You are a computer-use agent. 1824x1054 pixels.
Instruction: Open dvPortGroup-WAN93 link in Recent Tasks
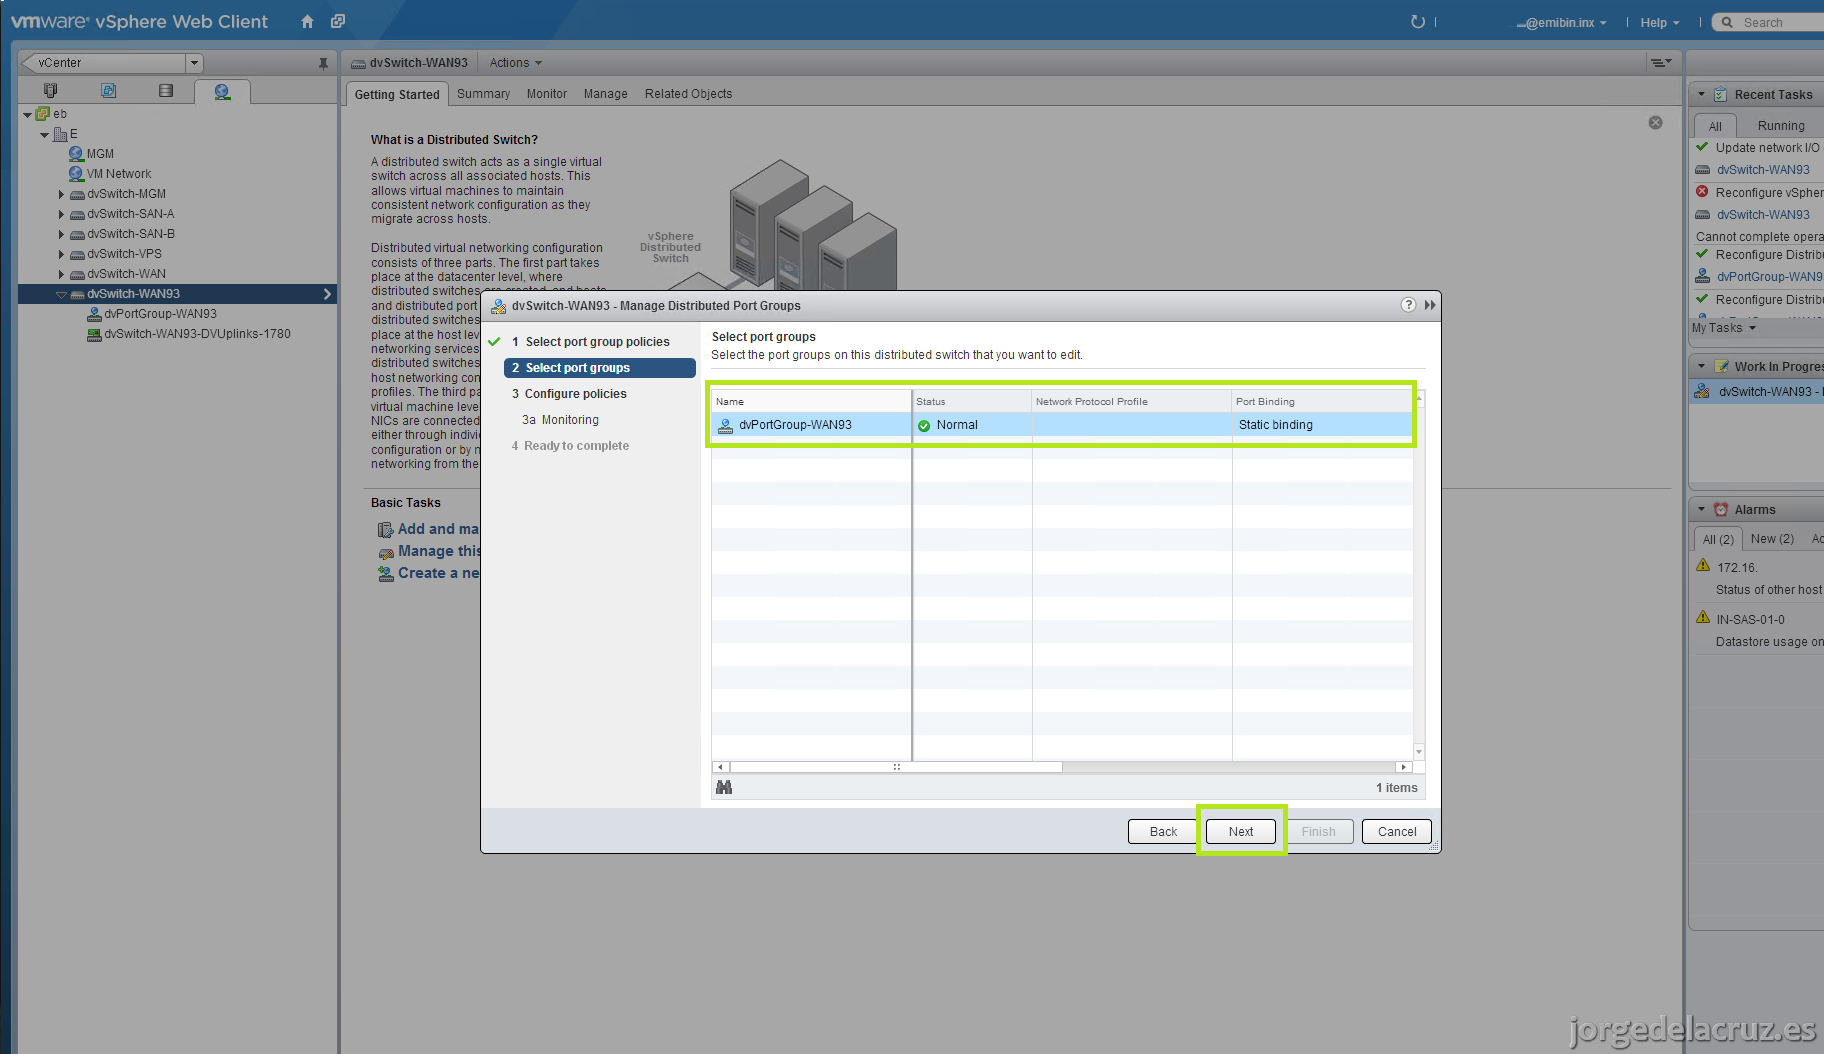1769,277
